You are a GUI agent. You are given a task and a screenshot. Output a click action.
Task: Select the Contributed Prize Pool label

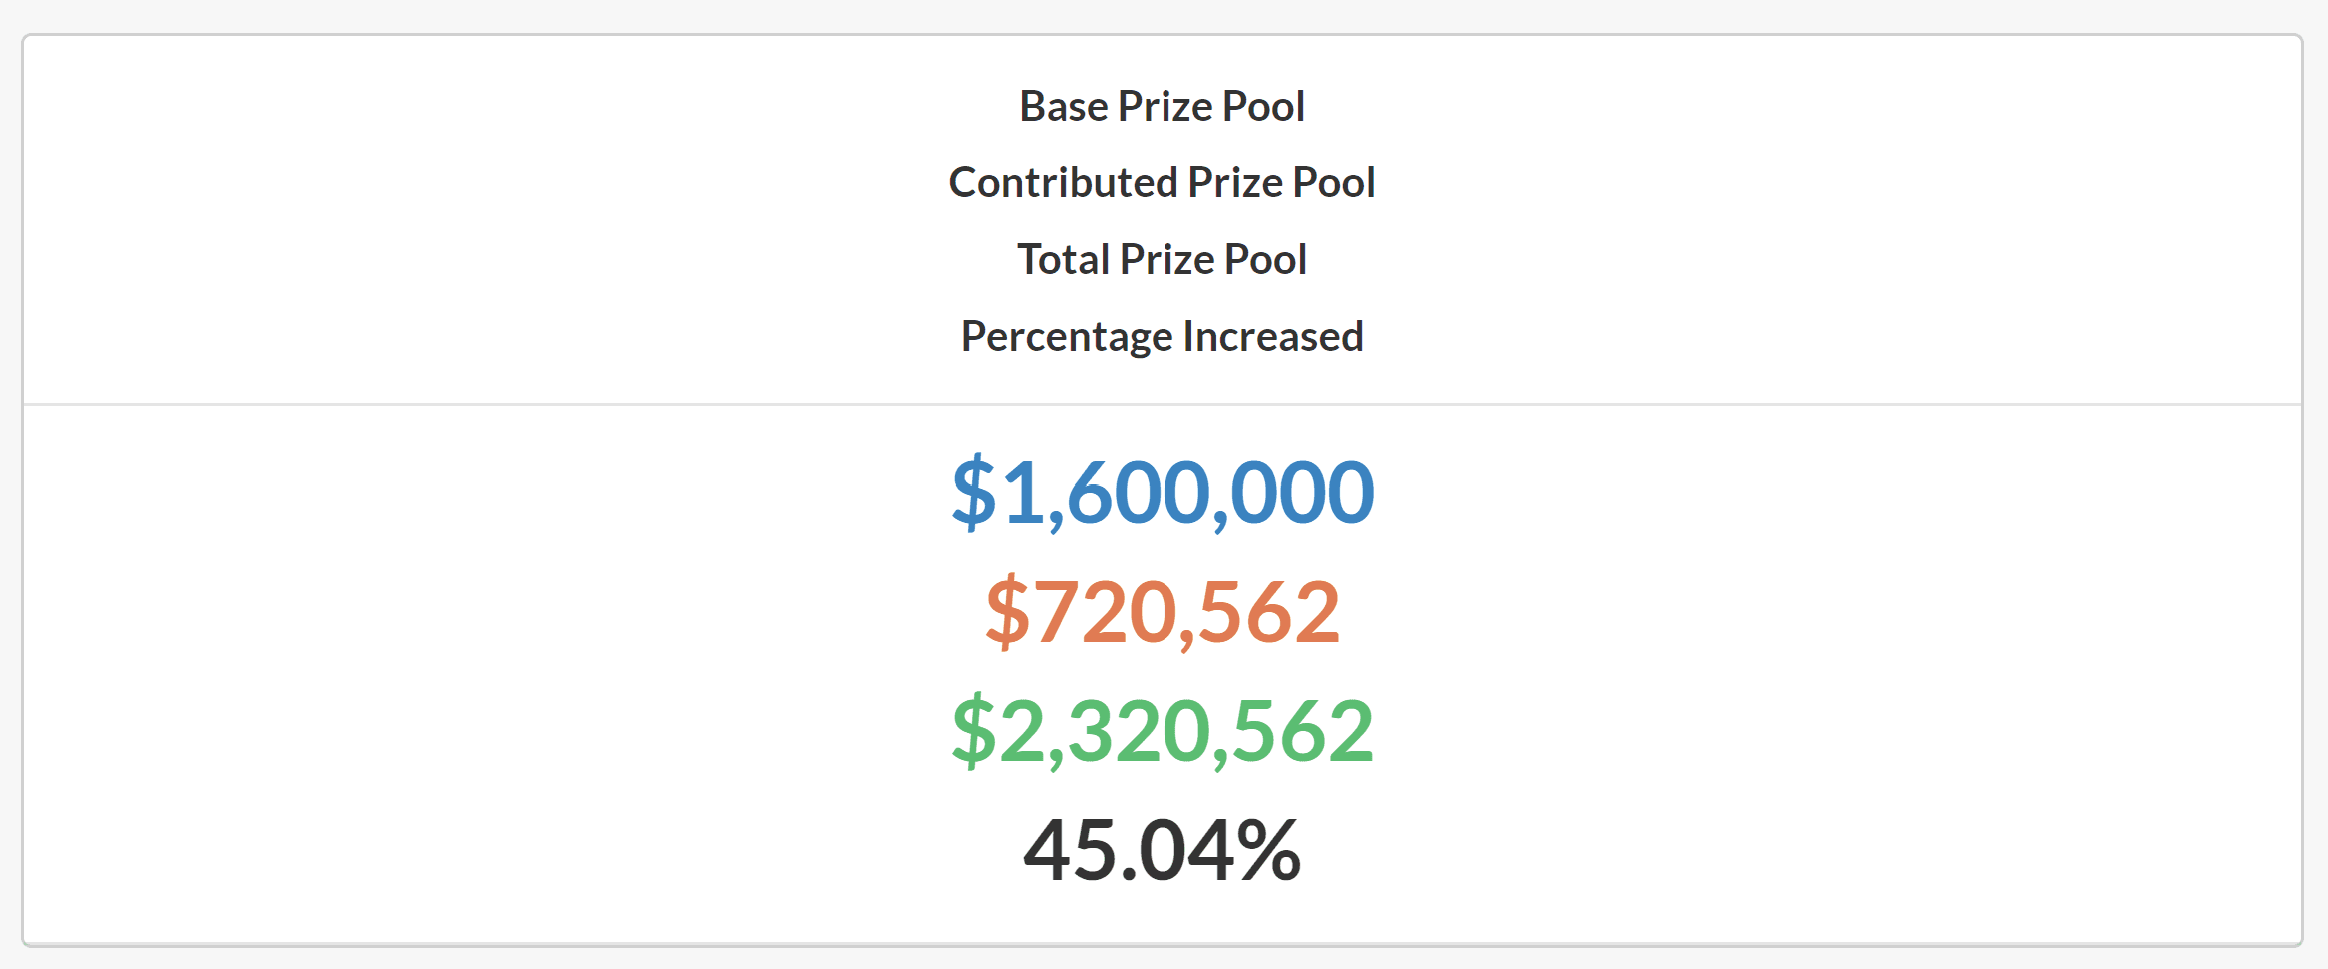point(1162,183)
